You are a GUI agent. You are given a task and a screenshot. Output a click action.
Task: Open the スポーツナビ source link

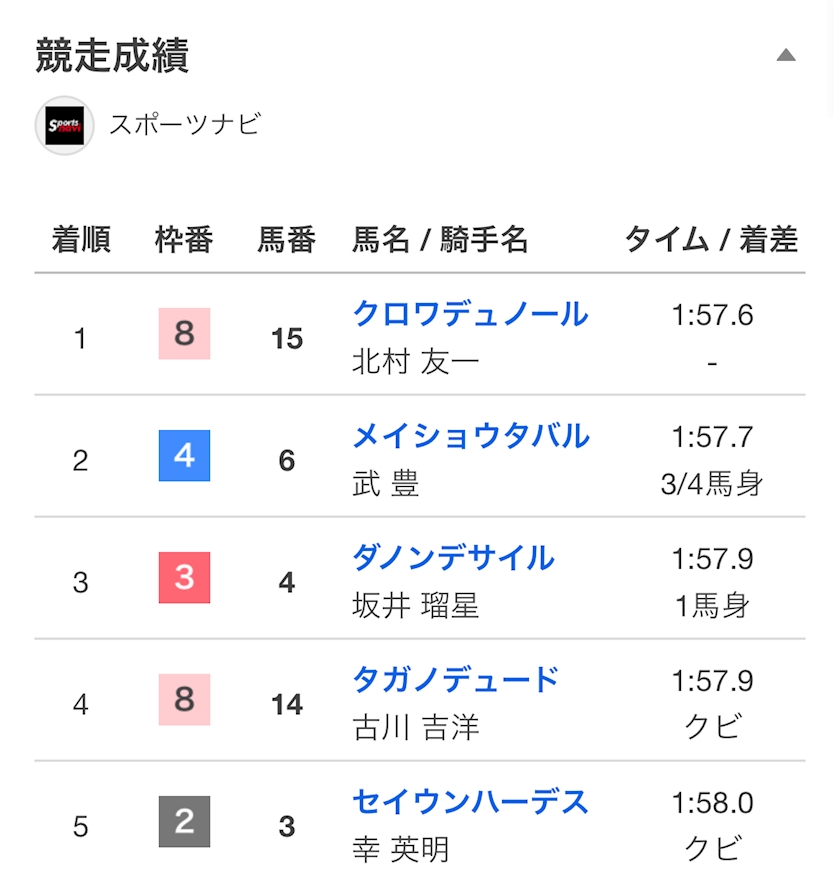pos(186,124)
